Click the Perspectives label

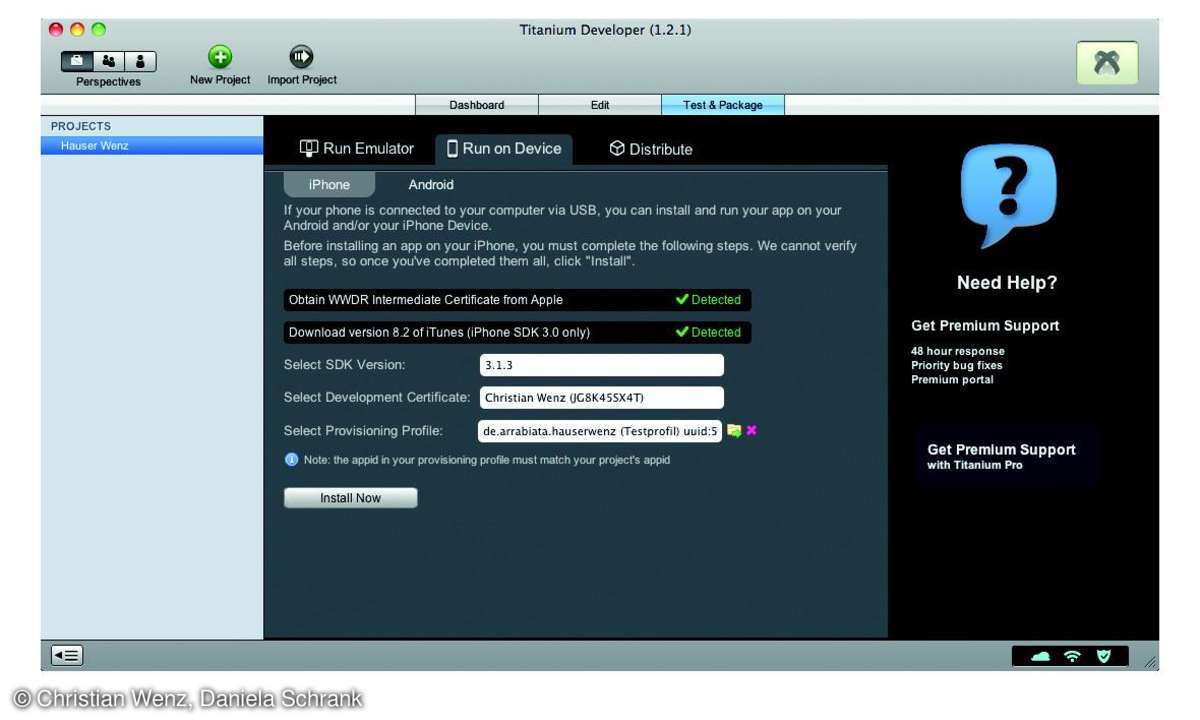(x=109, y=82)
